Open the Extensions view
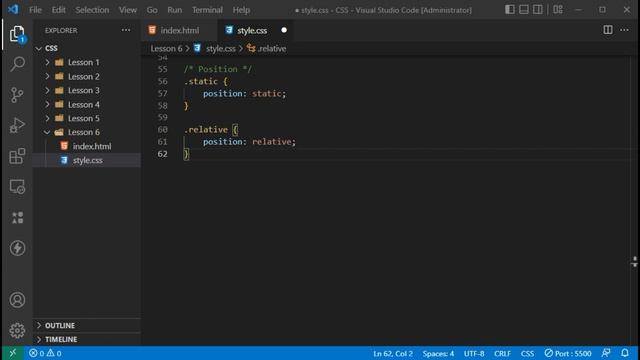 point(17,156)
